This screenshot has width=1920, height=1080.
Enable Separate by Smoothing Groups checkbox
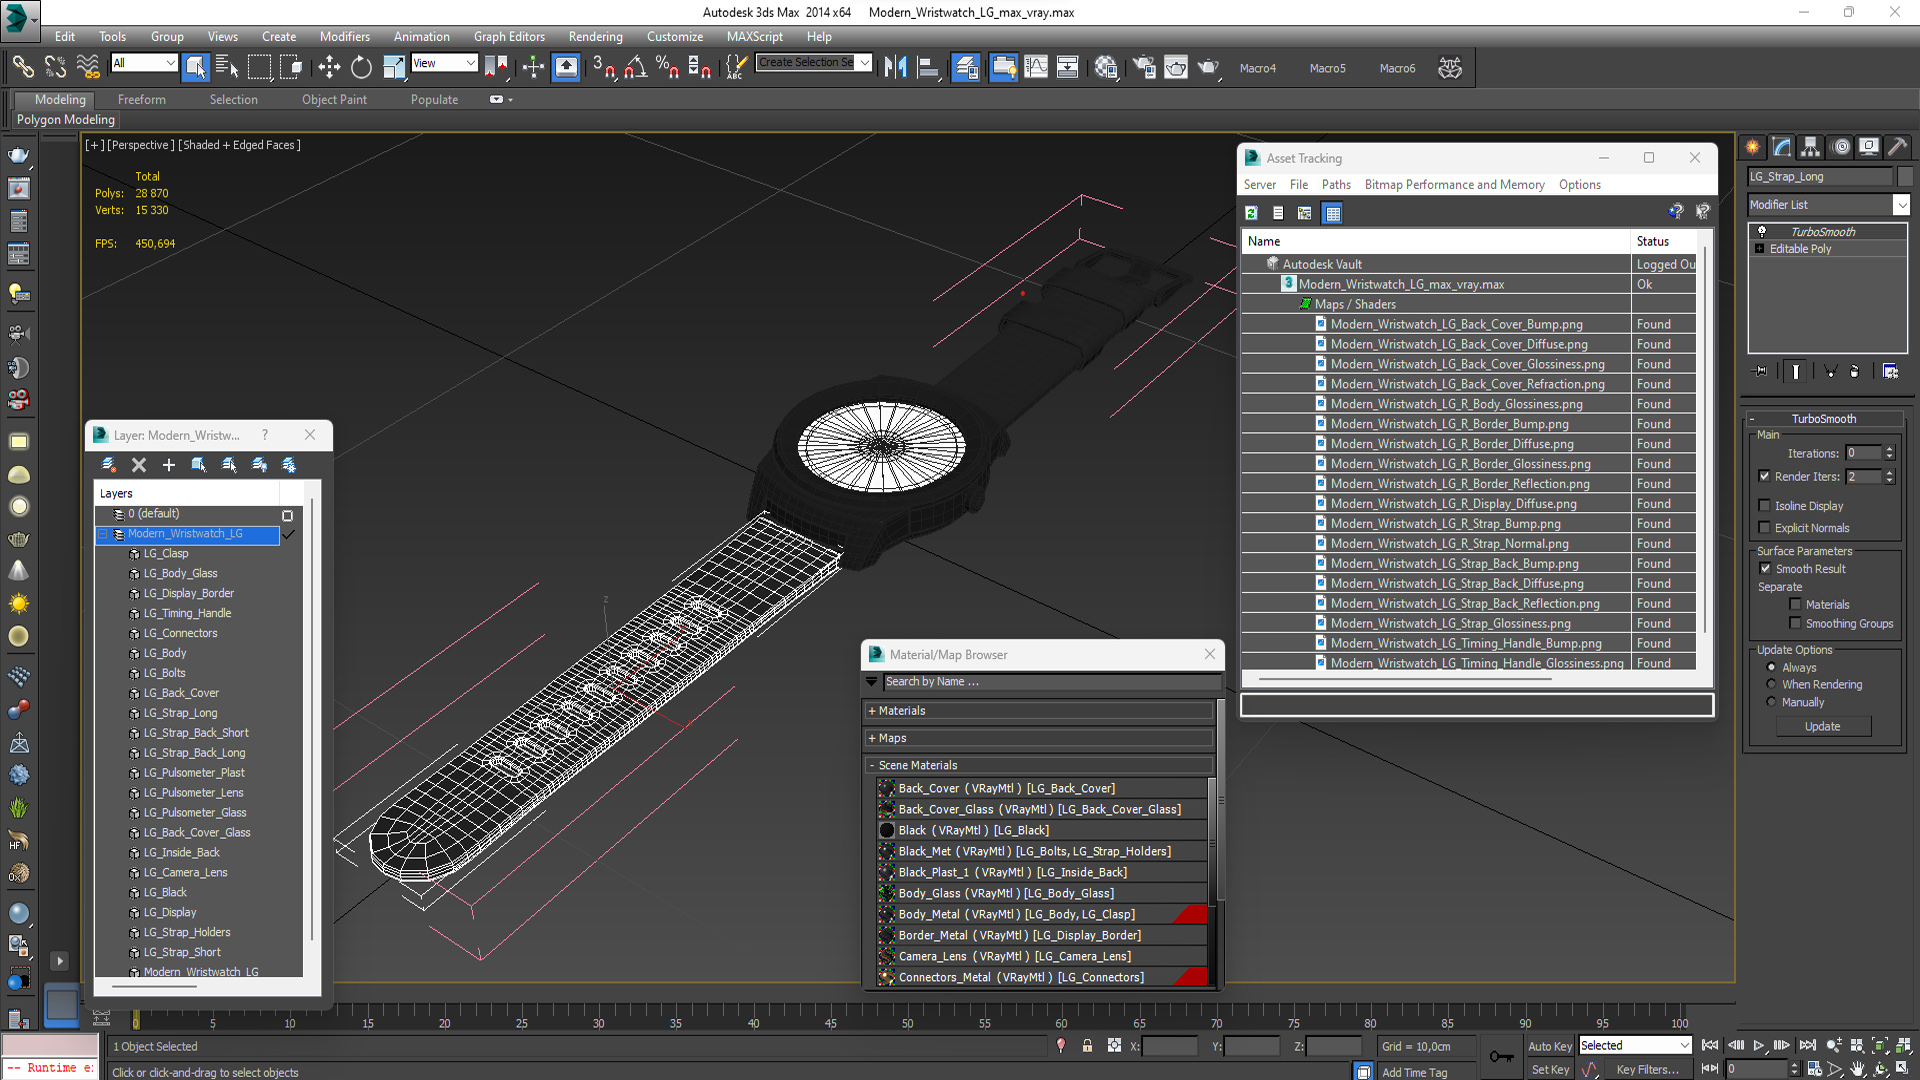(x=1795, y=623)
